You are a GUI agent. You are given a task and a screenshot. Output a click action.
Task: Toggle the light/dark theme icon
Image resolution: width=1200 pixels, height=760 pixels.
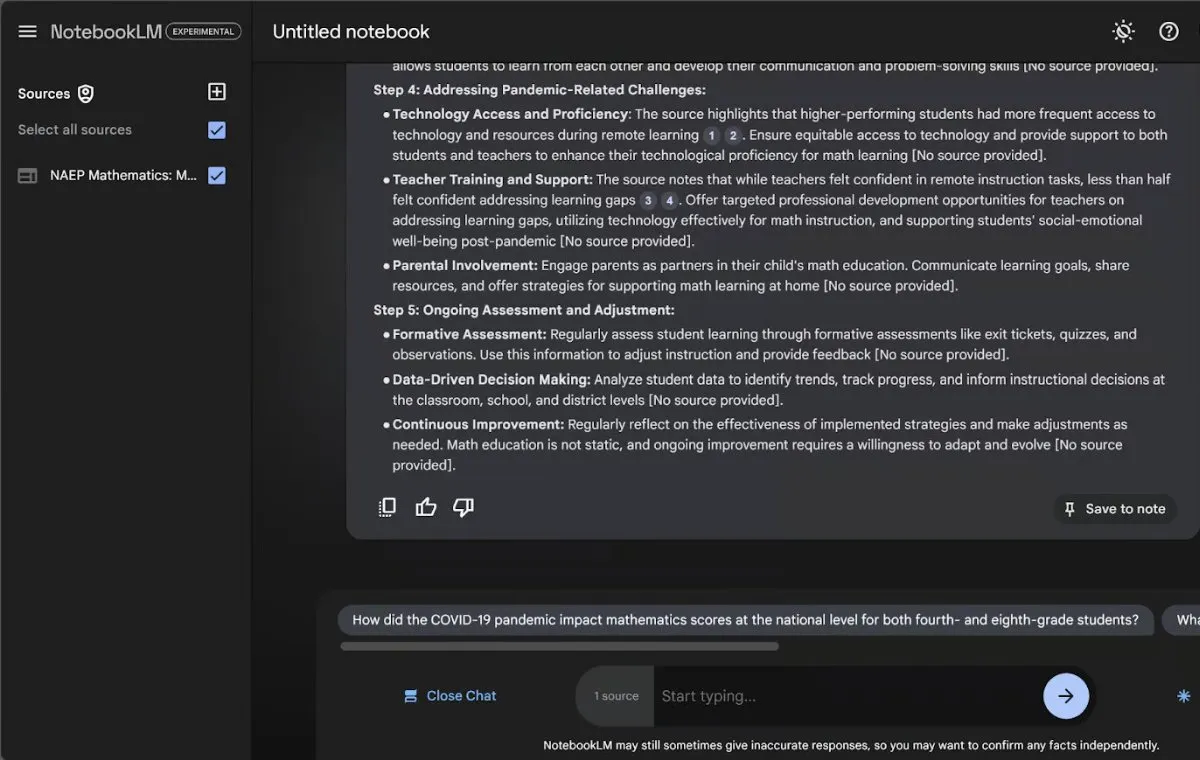[1123, 31]
